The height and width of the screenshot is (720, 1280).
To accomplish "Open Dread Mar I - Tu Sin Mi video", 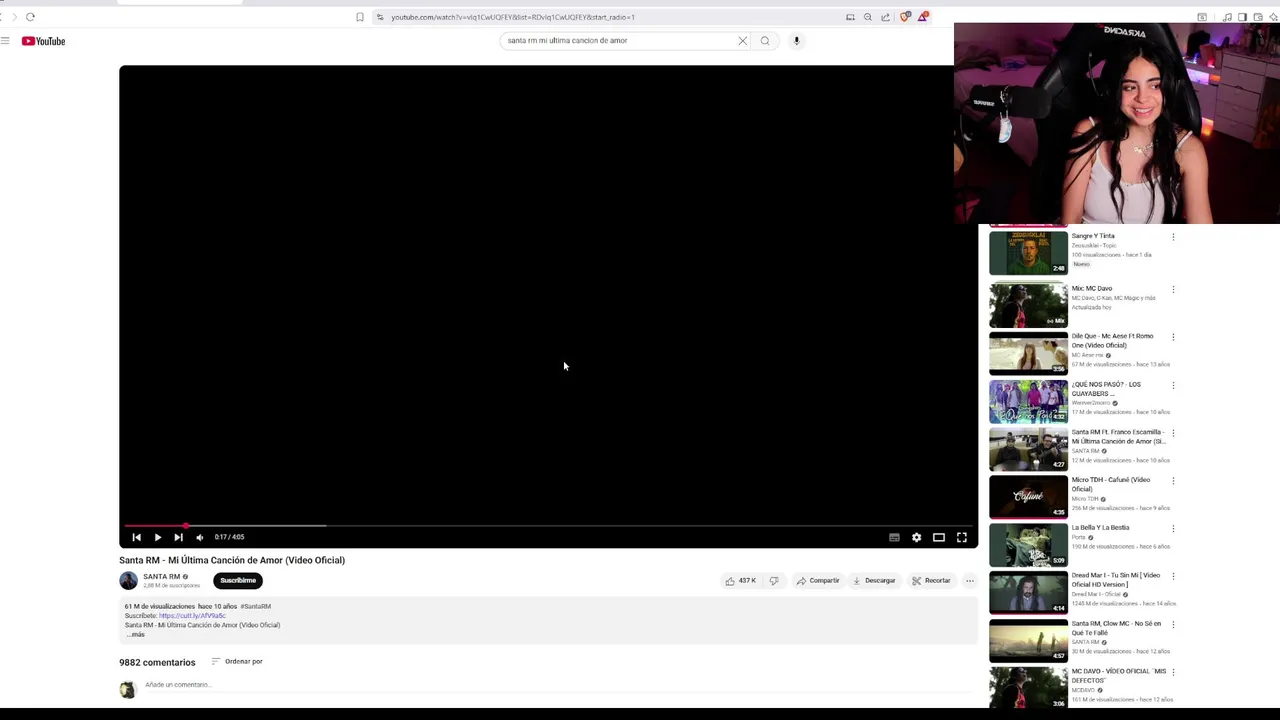I will (x=1028, y=593).
